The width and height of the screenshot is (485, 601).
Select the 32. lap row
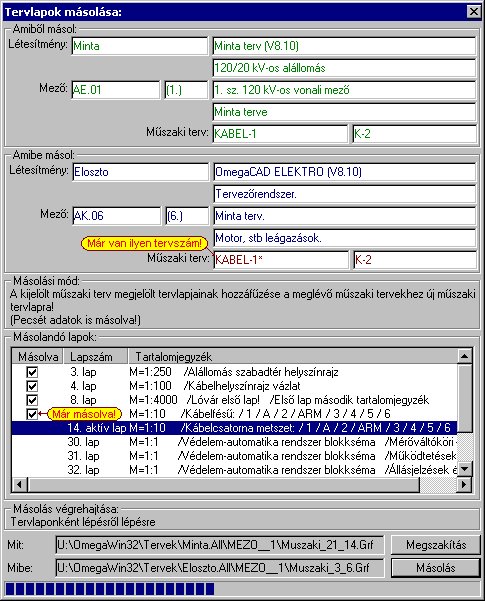coord(235,470)
